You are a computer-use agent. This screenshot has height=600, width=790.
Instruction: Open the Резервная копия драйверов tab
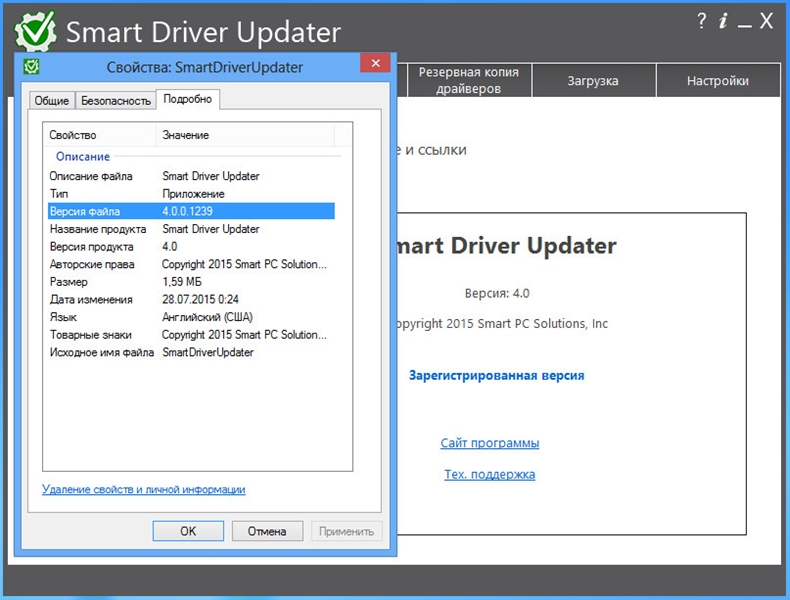pyautogui.click(x=469, y=80)
